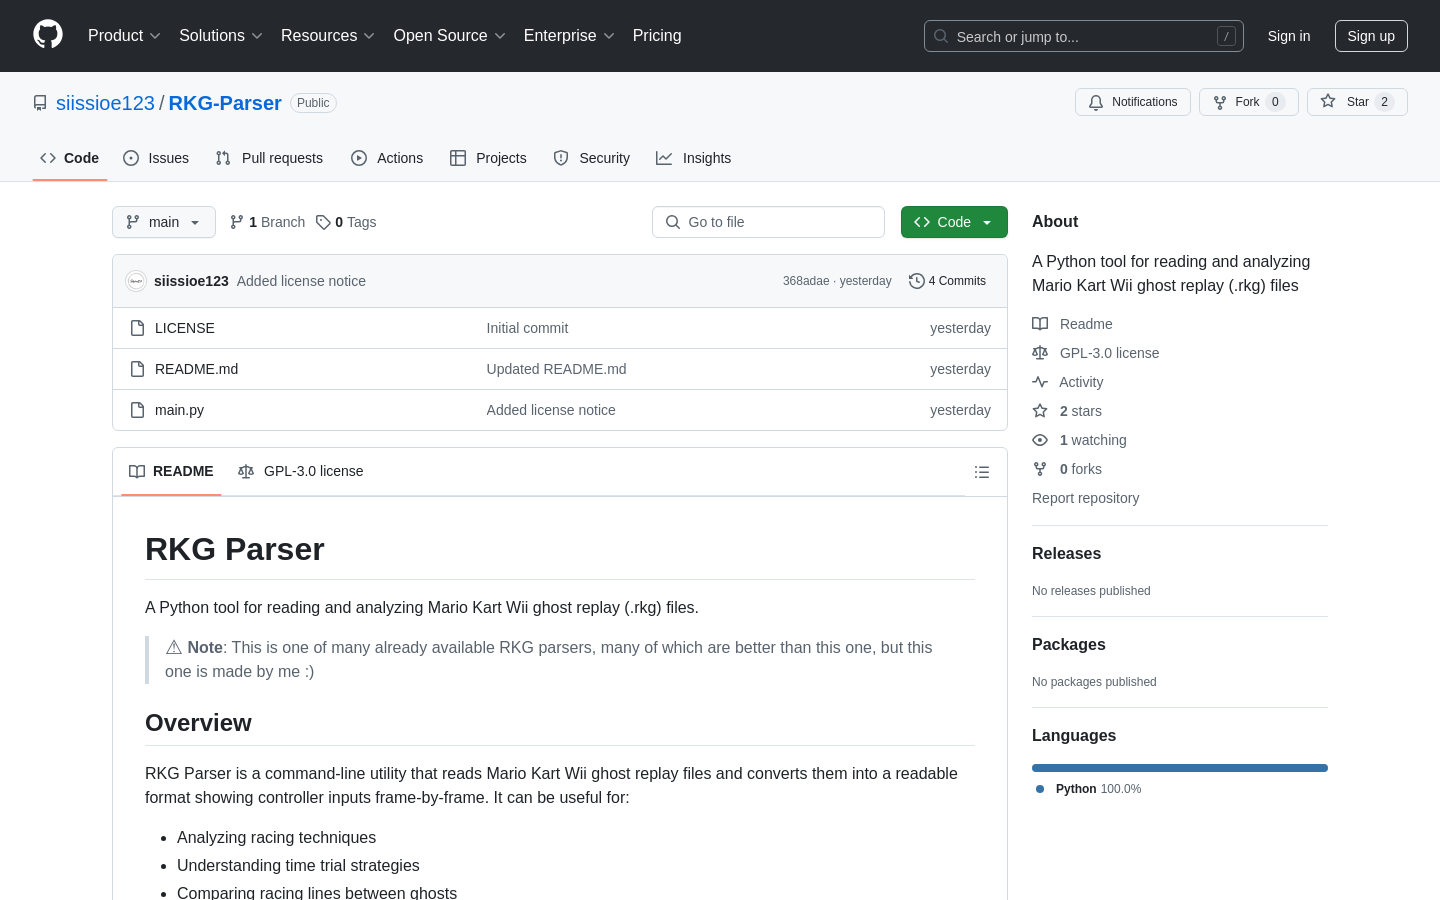Open the 'Initial commit' message

pos(527,328)
